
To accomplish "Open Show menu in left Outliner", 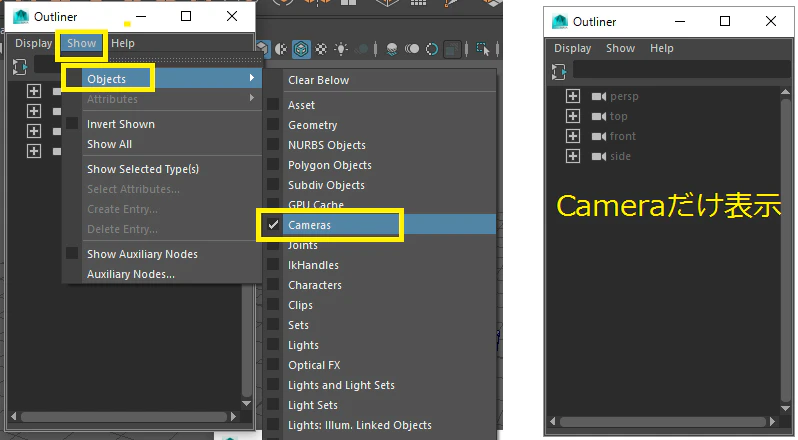I will click(81, 43).
